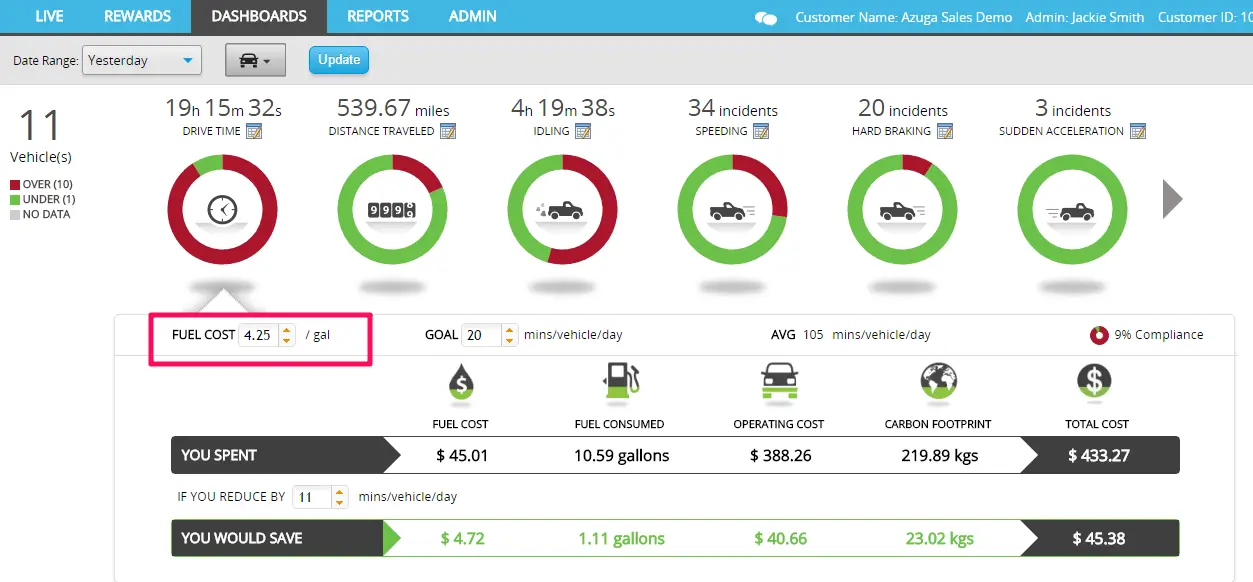
Task: Expand the next metrics arrow
Action: click(1173, 198)
